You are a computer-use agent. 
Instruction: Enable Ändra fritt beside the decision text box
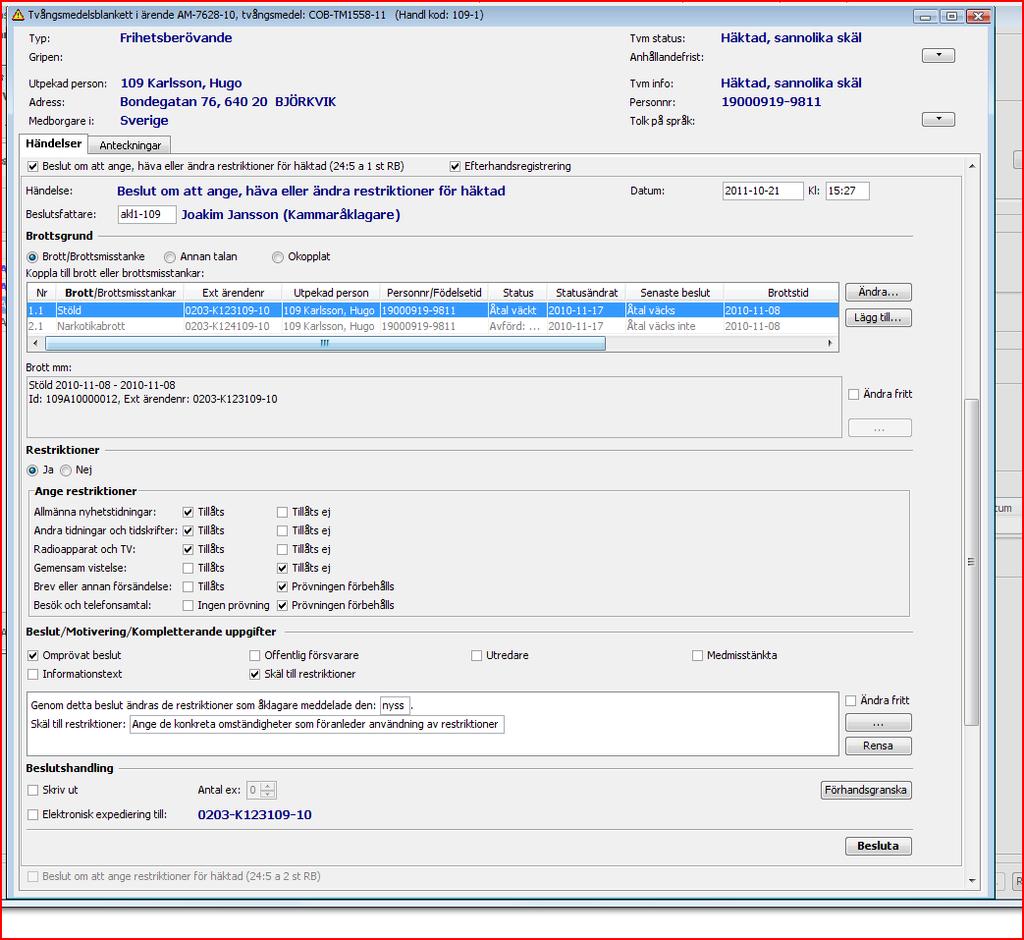coord(851,701)
